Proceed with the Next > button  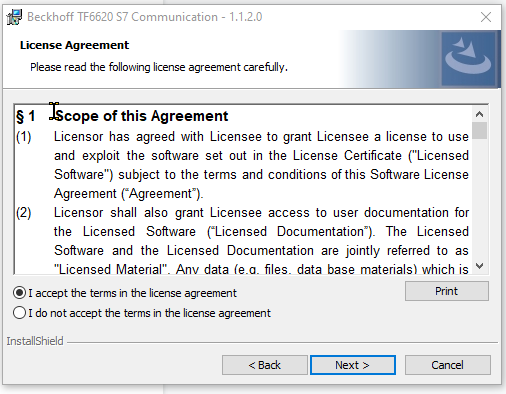point(353,365)
